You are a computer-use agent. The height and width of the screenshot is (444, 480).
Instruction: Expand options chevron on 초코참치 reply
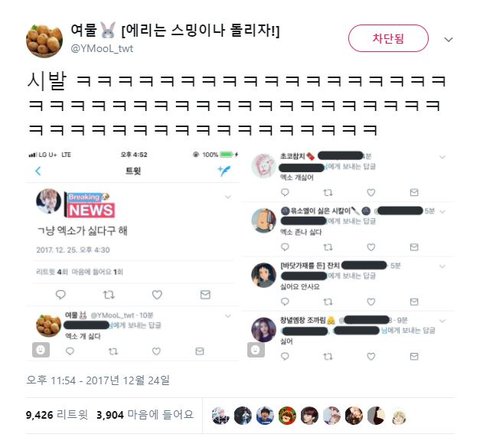[x=442, y=157]
